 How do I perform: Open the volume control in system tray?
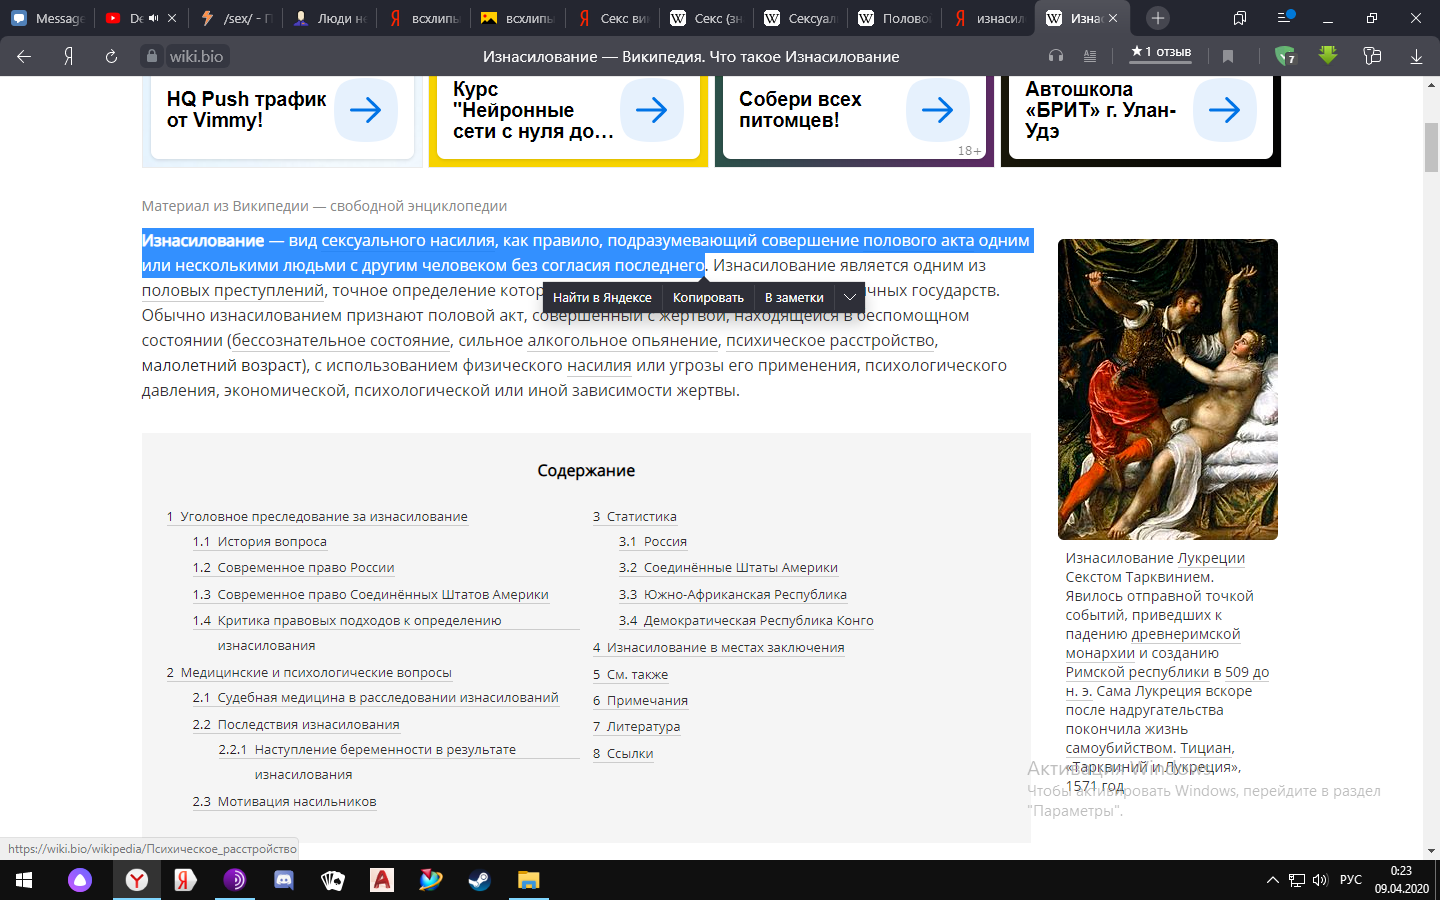coord(1320,880)
